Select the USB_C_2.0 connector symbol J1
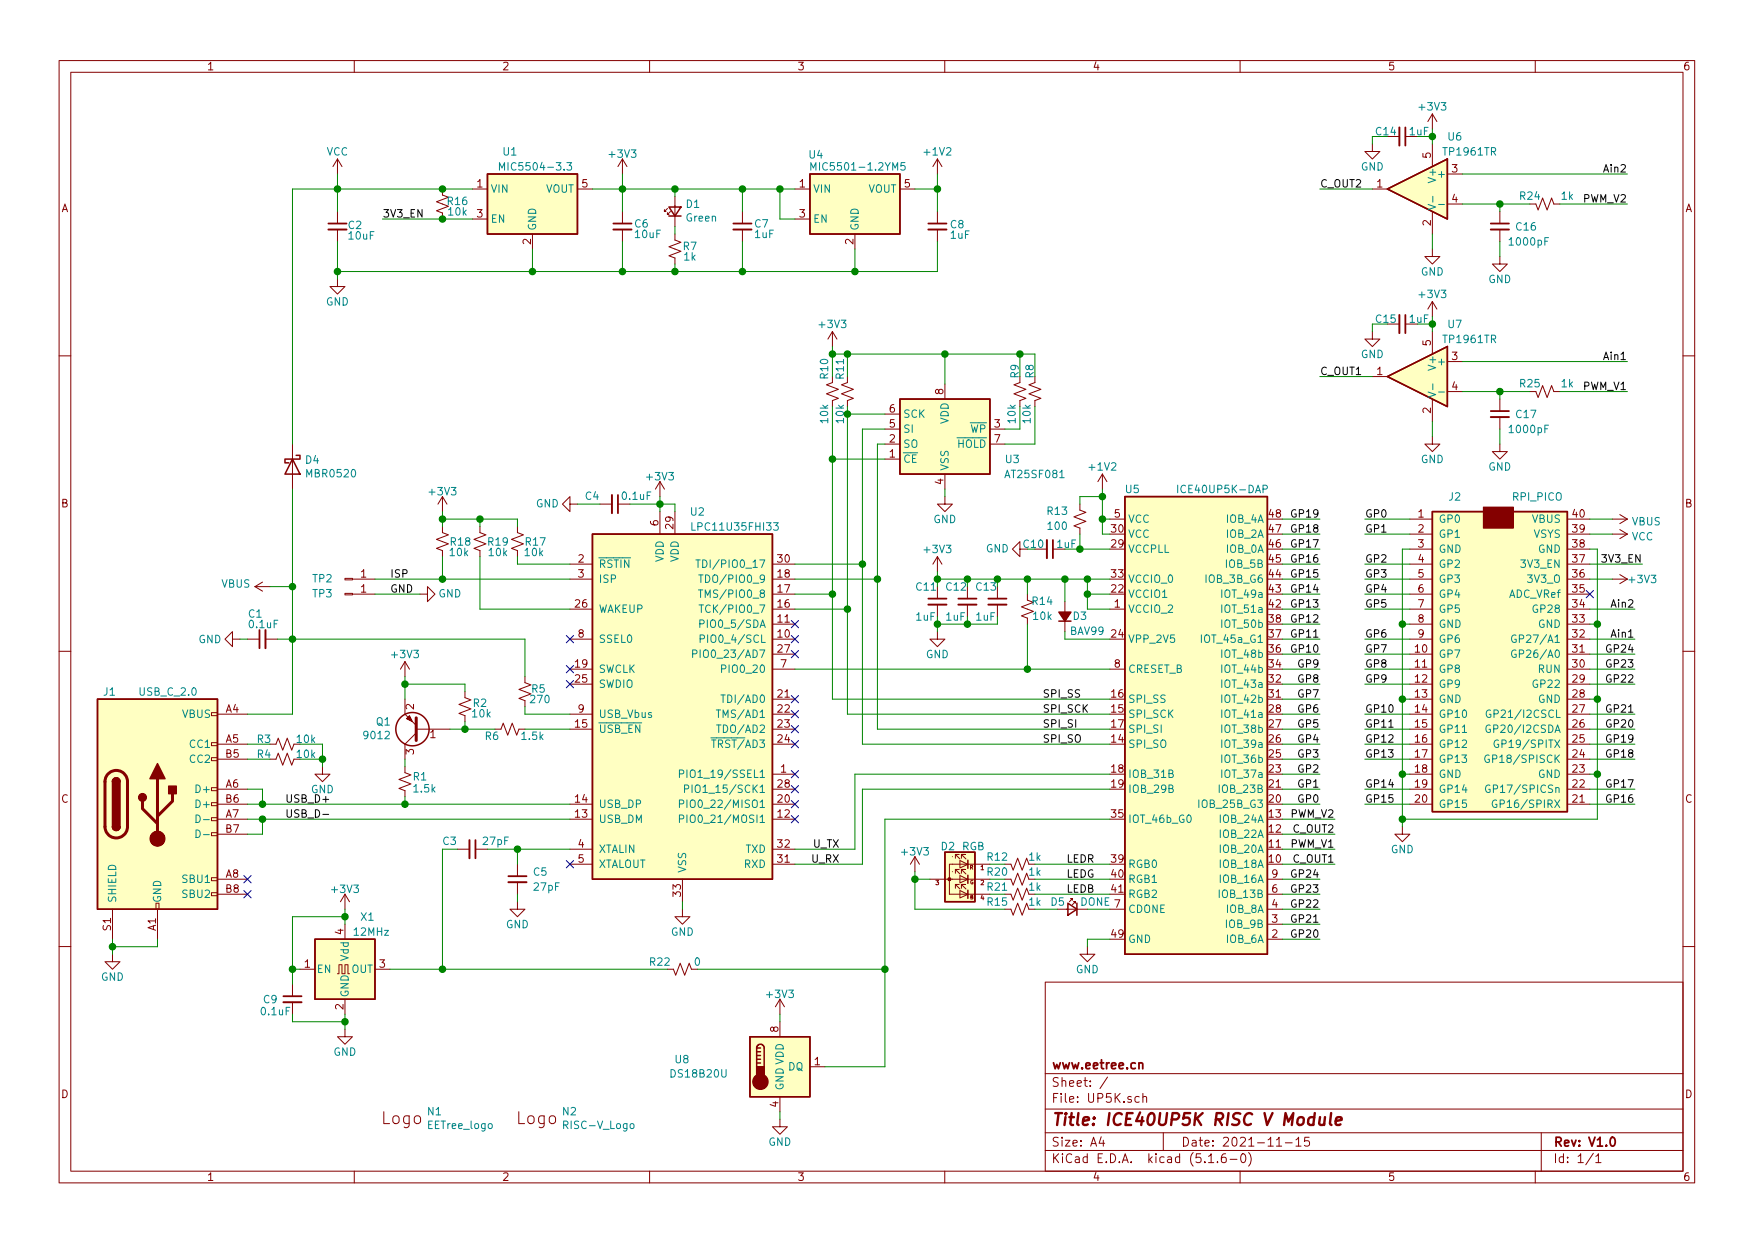This screenshot has height=1242, width=1754. (157, 804)
